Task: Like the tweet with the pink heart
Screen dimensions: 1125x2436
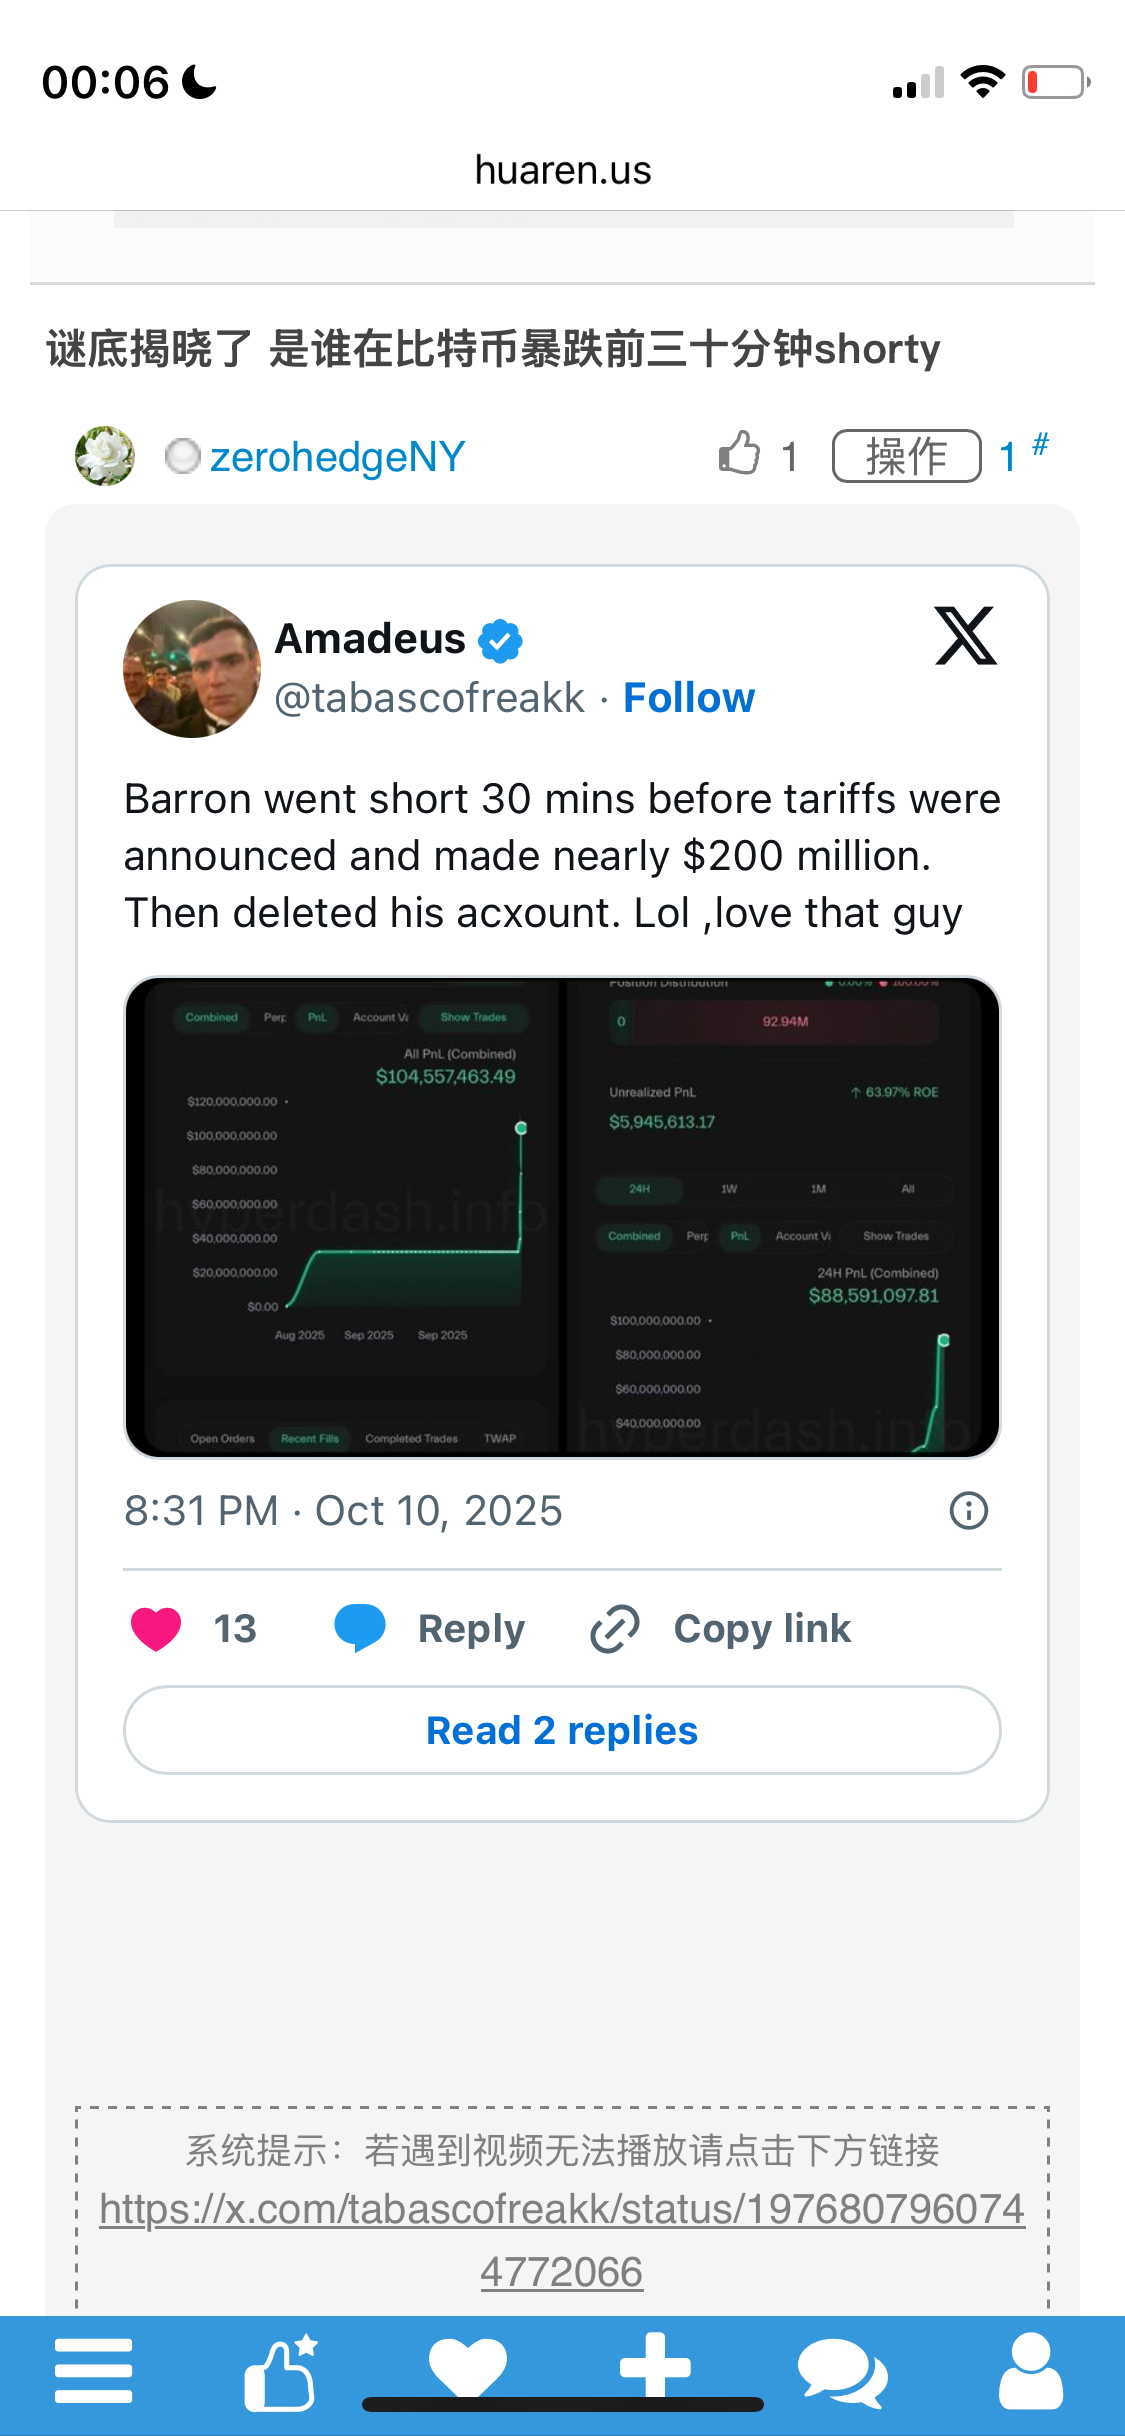Action: pyautogui.click(x=156, y=1628)
